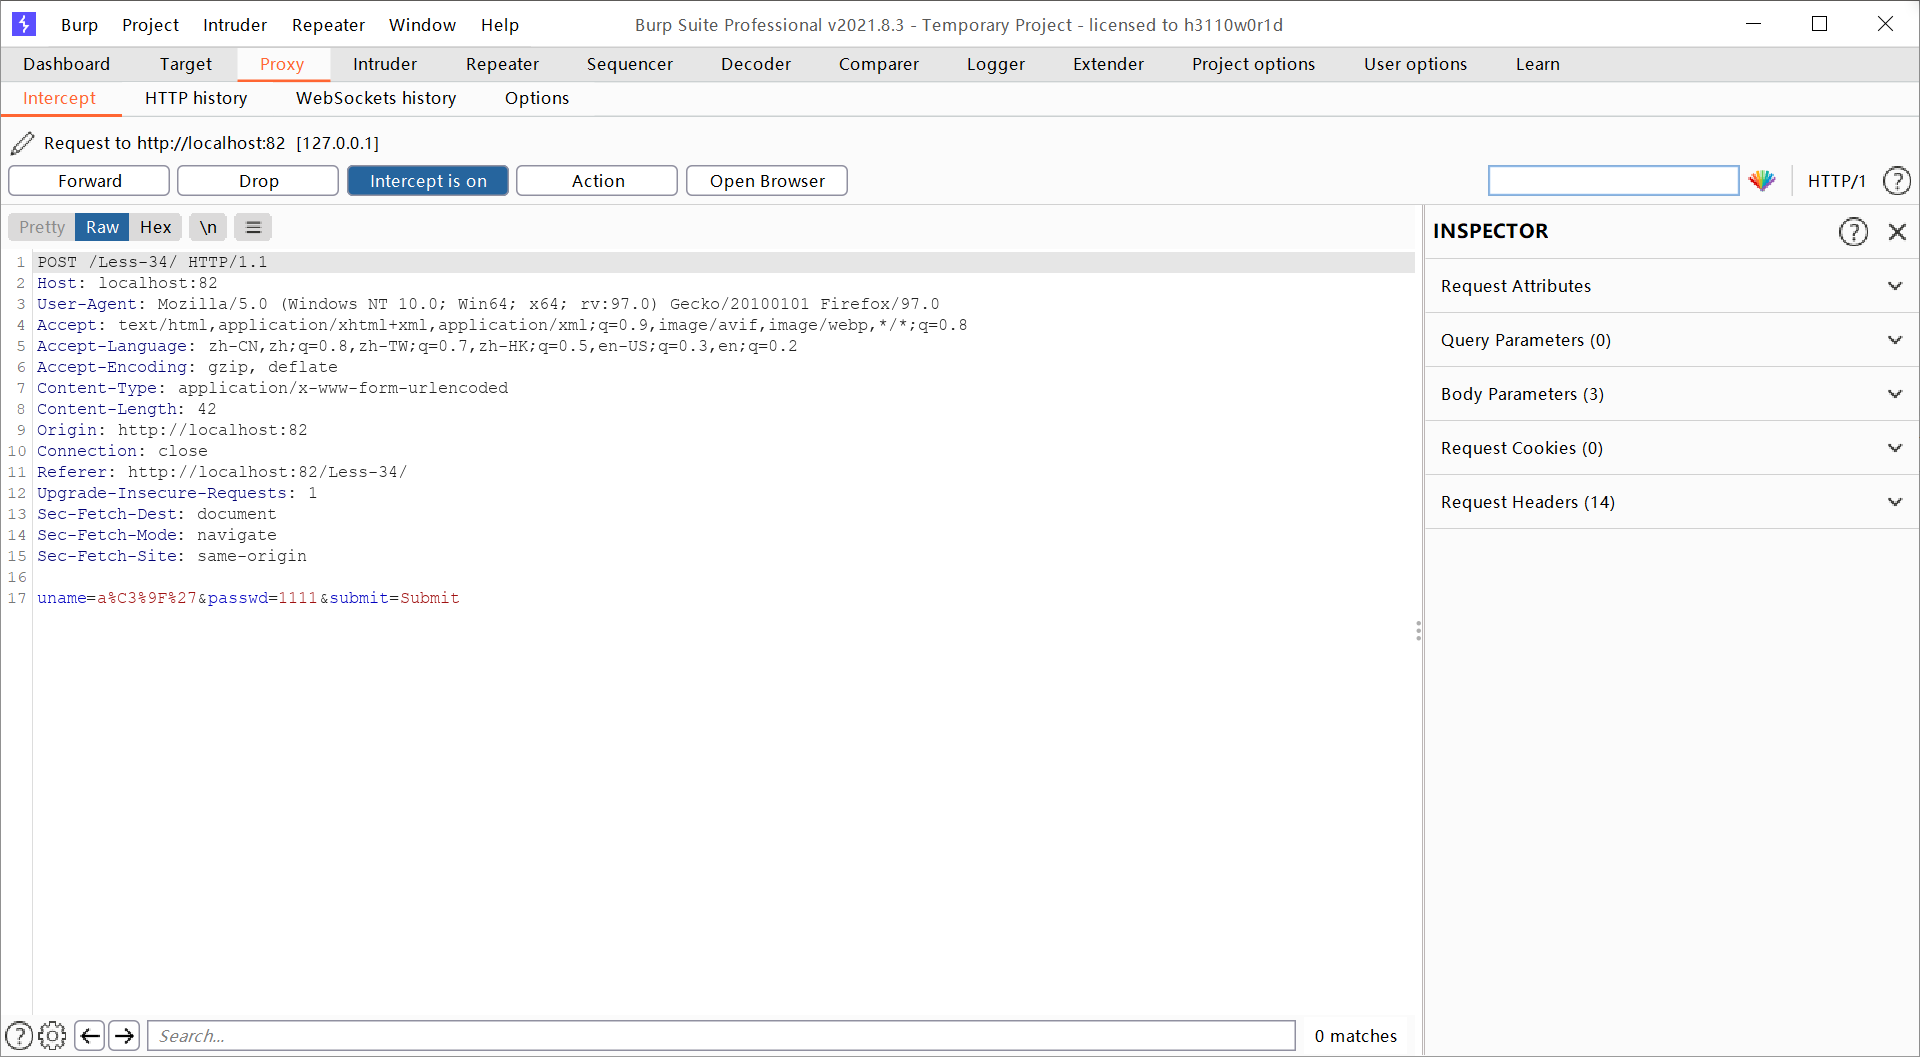Open the Burp menu
The height and width of the screenshot is (1057, 1920).
click(x=79, y=25)
